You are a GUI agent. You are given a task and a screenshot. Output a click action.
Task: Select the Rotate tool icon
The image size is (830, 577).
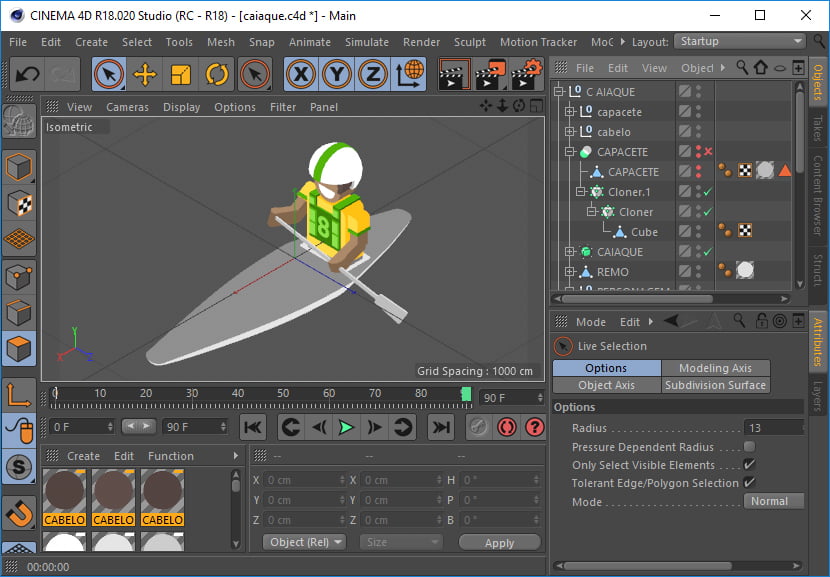pos(217,74)
